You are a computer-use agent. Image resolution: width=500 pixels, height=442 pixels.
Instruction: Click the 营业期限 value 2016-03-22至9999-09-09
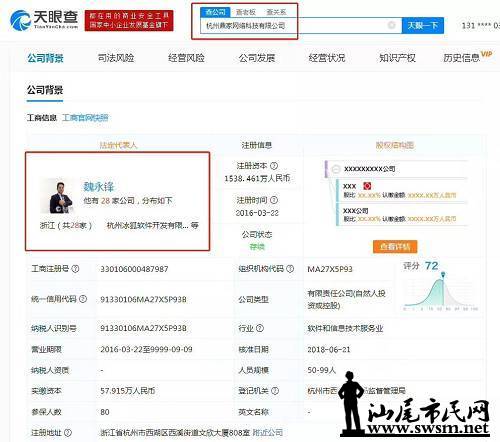pyautogui.click(x=146, y=349)
